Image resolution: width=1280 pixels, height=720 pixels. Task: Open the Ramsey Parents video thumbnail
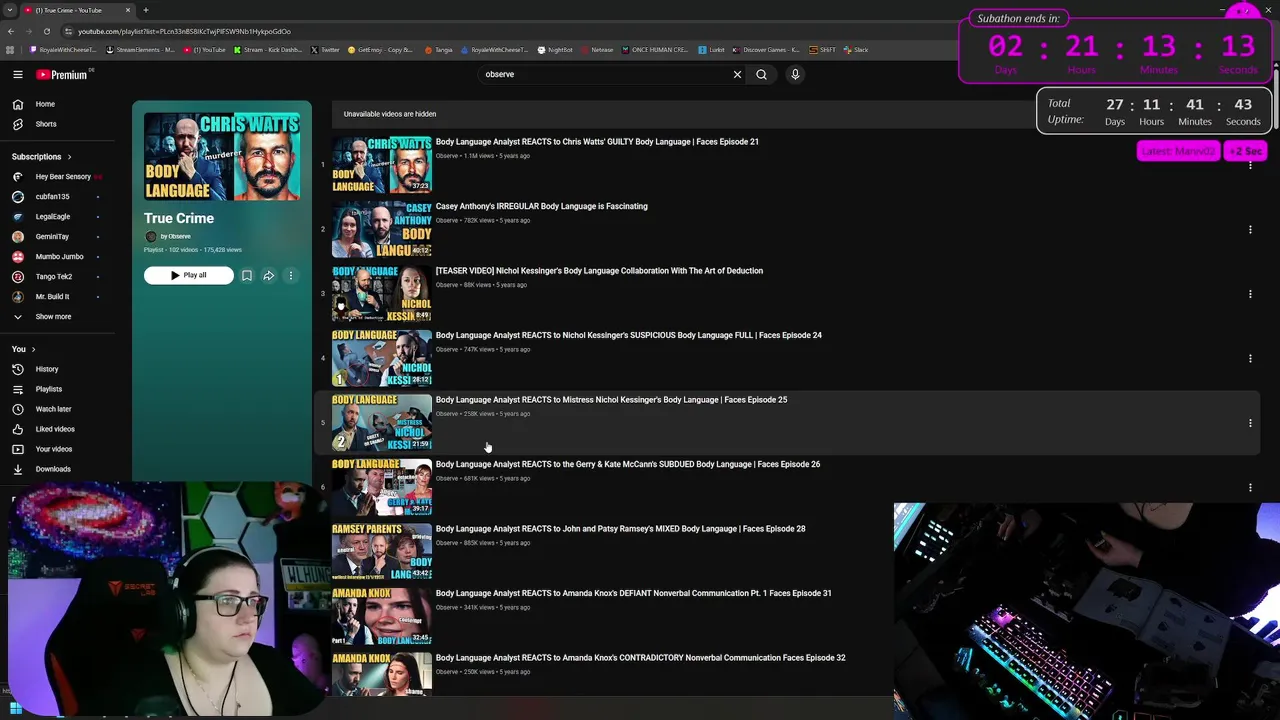pos(382,552)
